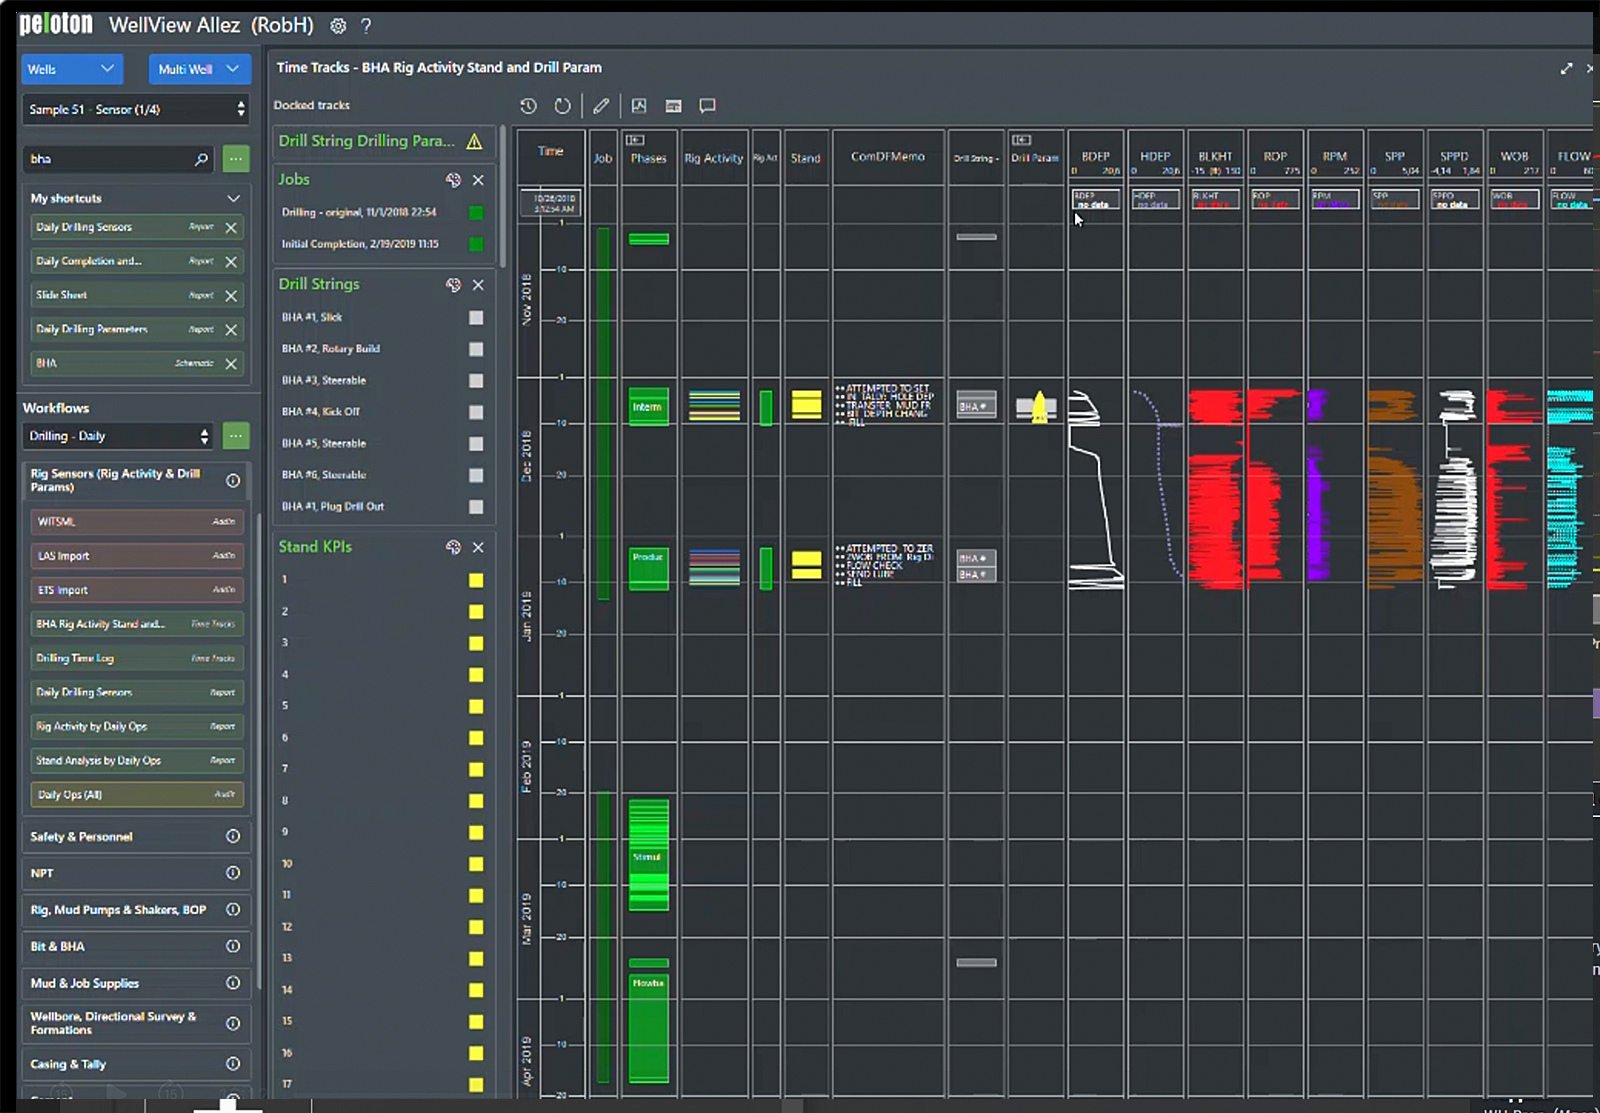Open the settings gear icon in the title bar
This screenshot has width=1600, height=1113.
pyautogui.click(x=337, y=26)
